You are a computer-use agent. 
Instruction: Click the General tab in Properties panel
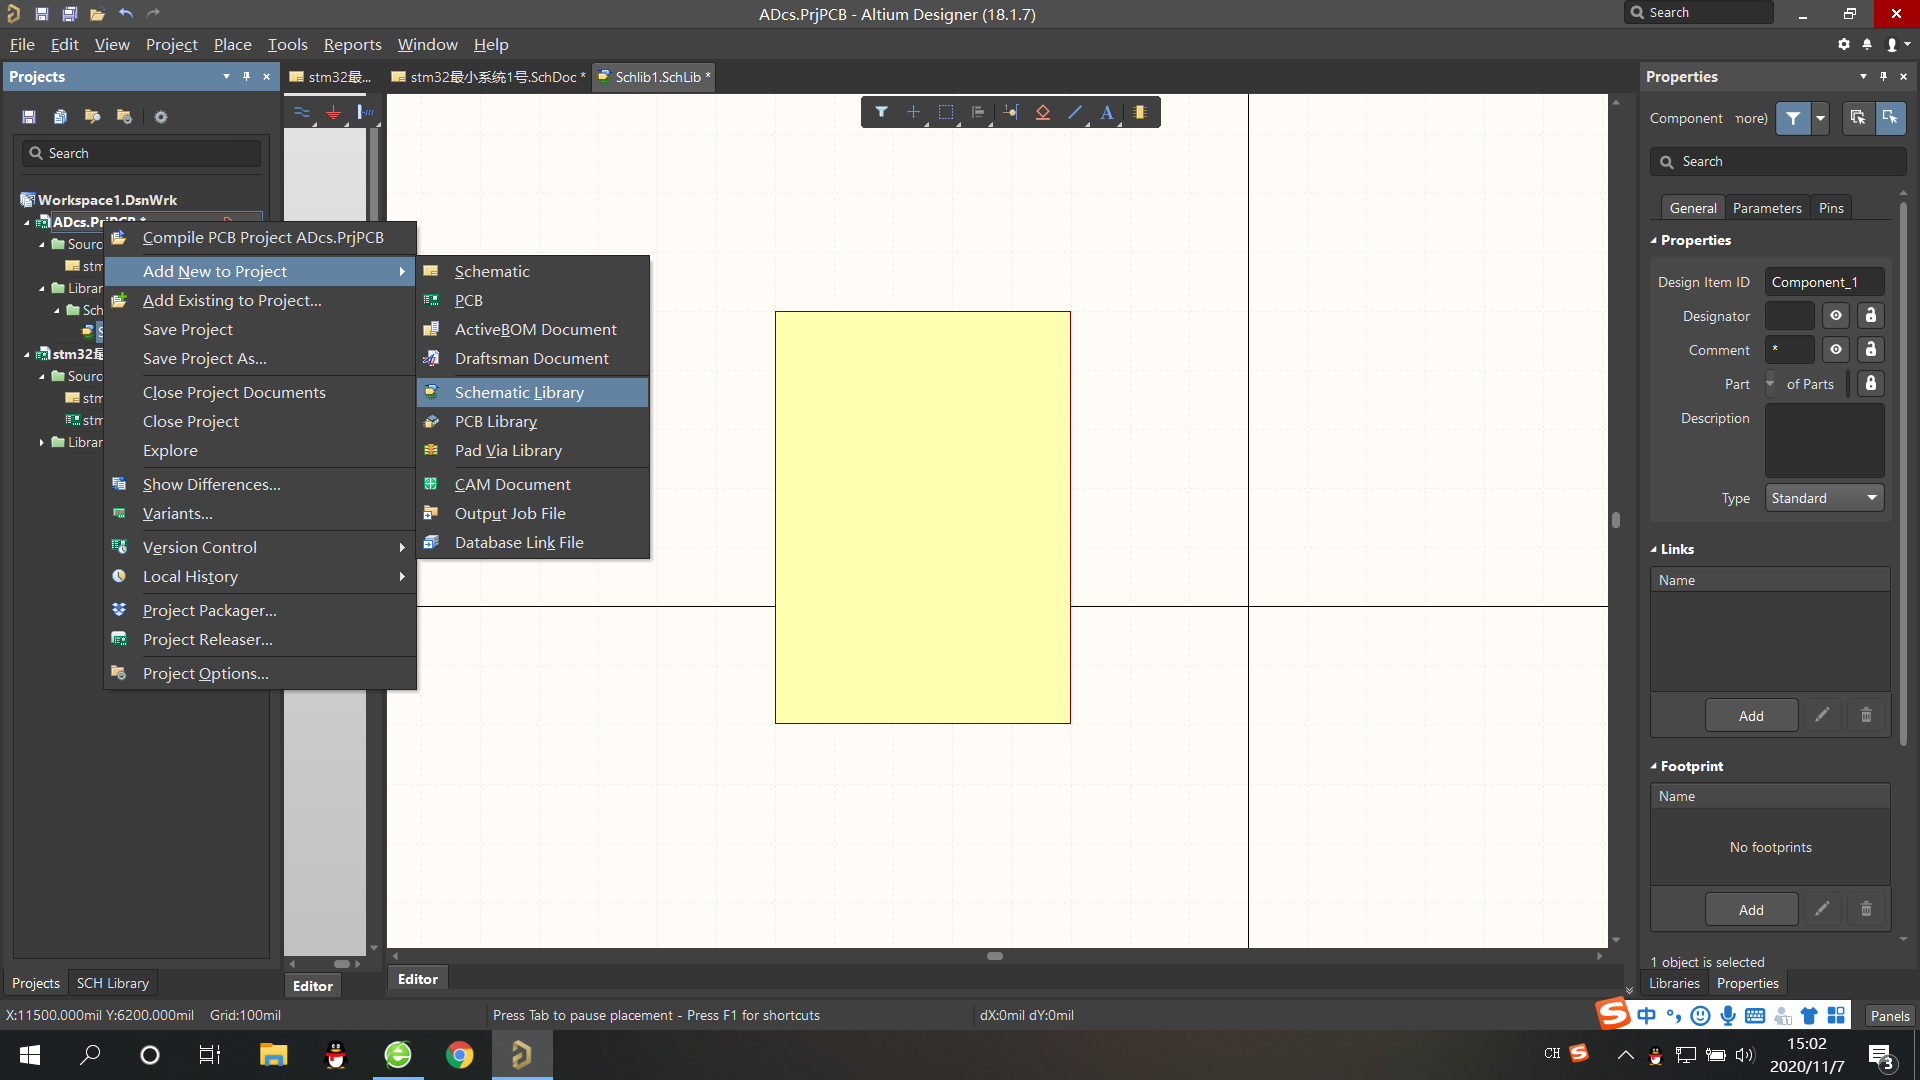pyautogui.click(x=1693, y=207)
